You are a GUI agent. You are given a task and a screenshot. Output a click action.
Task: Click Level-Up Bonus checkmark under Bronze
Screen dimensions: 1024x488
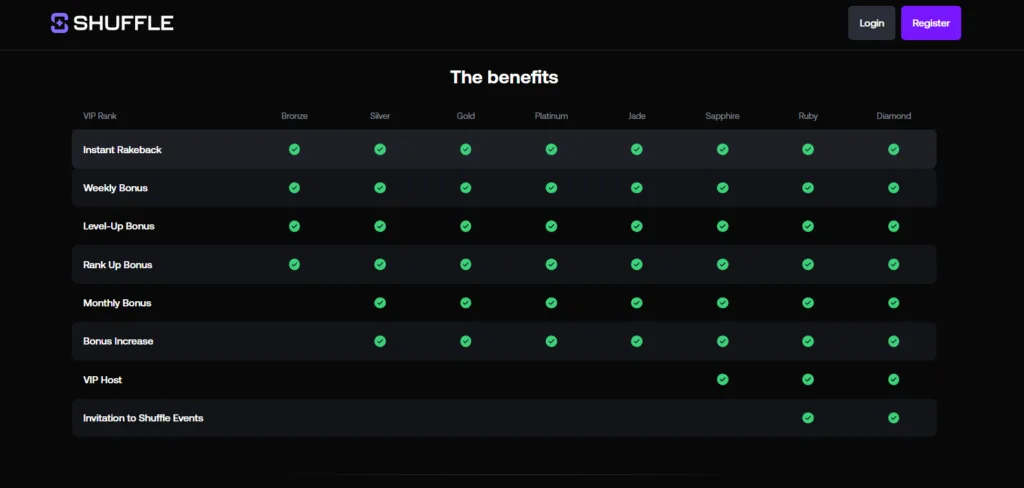(x=295, y=226)
